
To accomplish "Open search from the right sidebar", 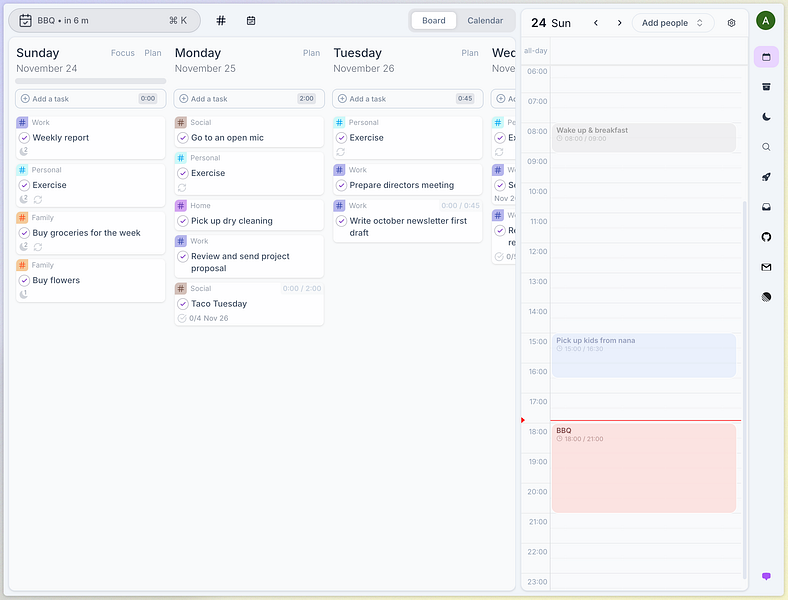I will (766, 147).
